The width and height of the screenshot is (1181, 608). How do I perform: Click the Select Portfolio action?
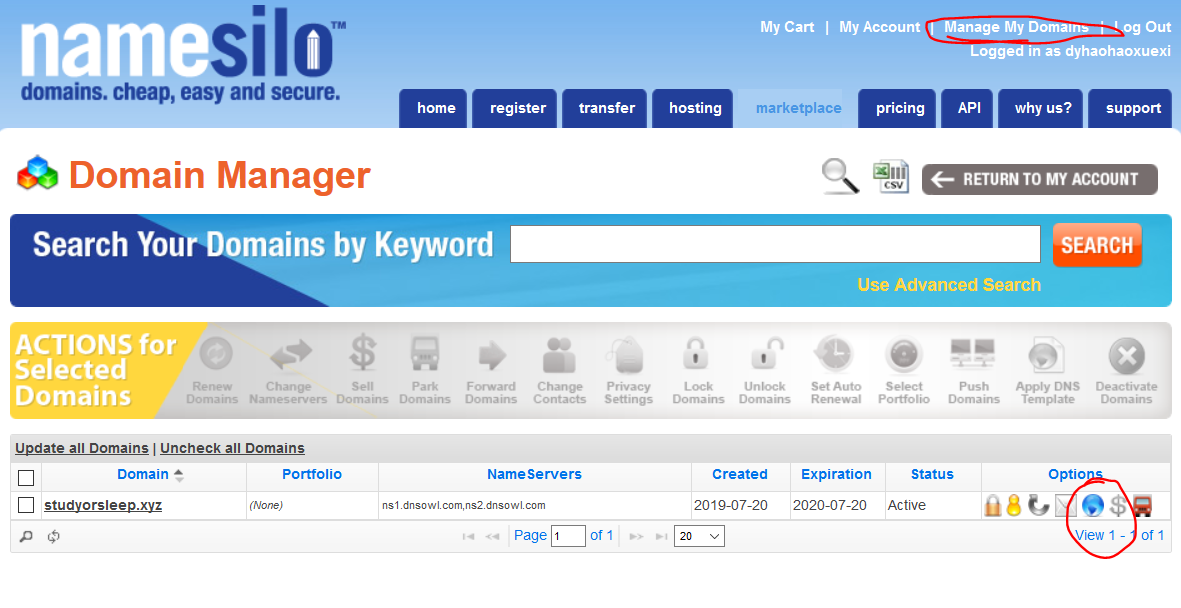pyautogui.click(x=904, y=371)
